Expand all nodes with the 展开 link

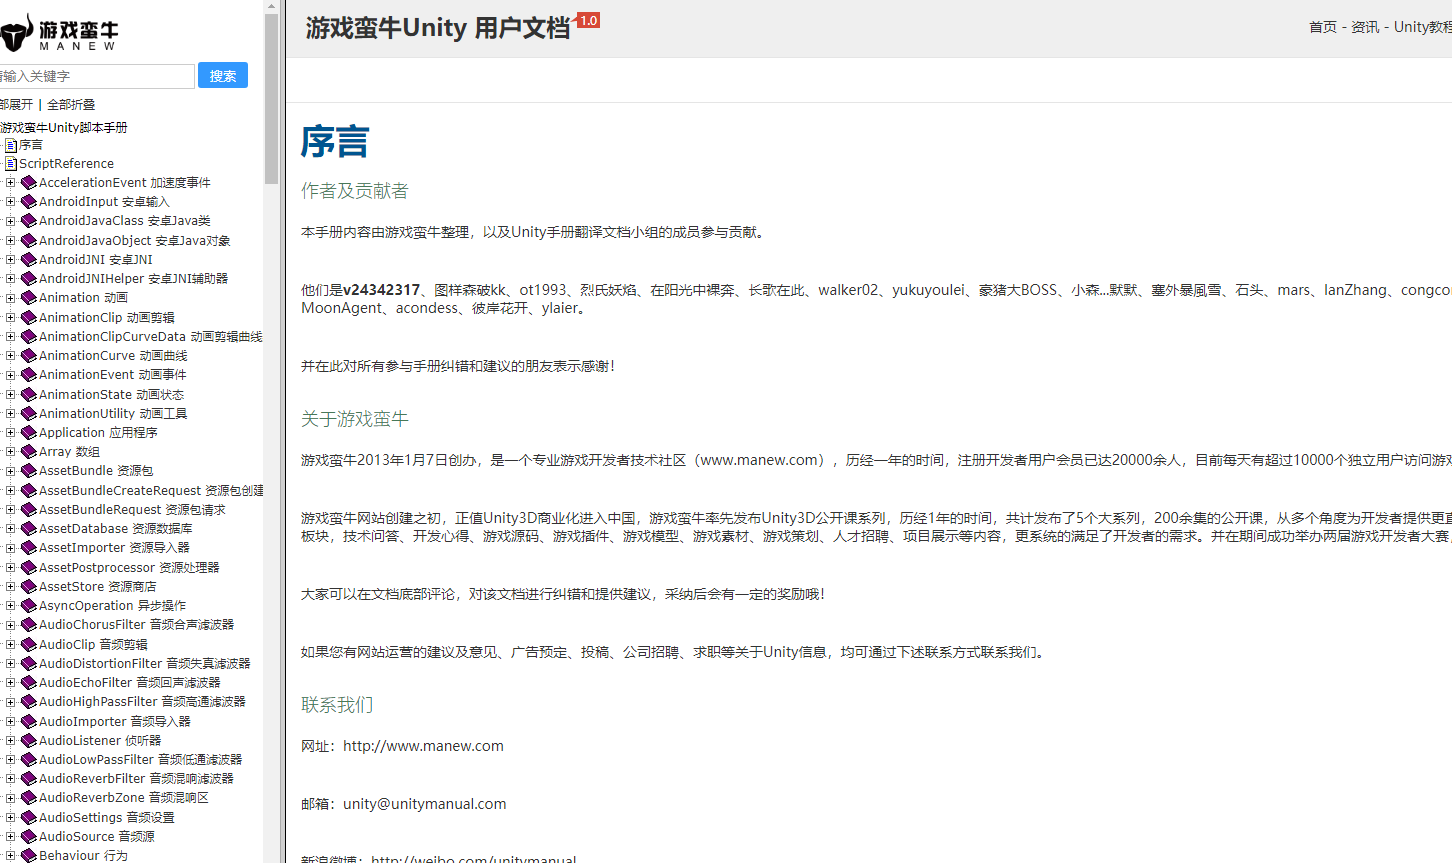(x=16, y=105)
